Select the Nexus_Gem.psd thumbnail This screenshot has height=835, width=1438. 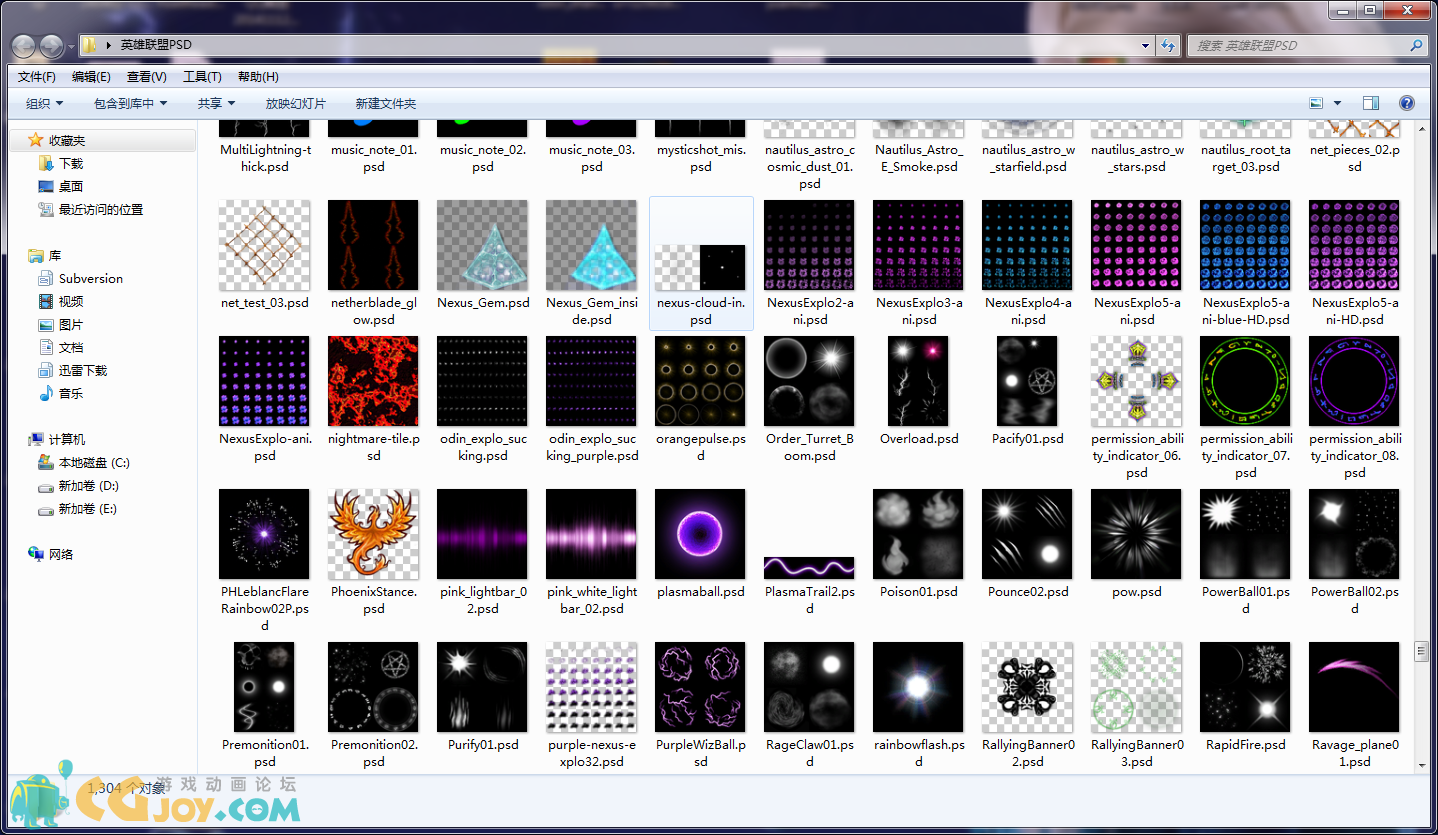(483, 245)
